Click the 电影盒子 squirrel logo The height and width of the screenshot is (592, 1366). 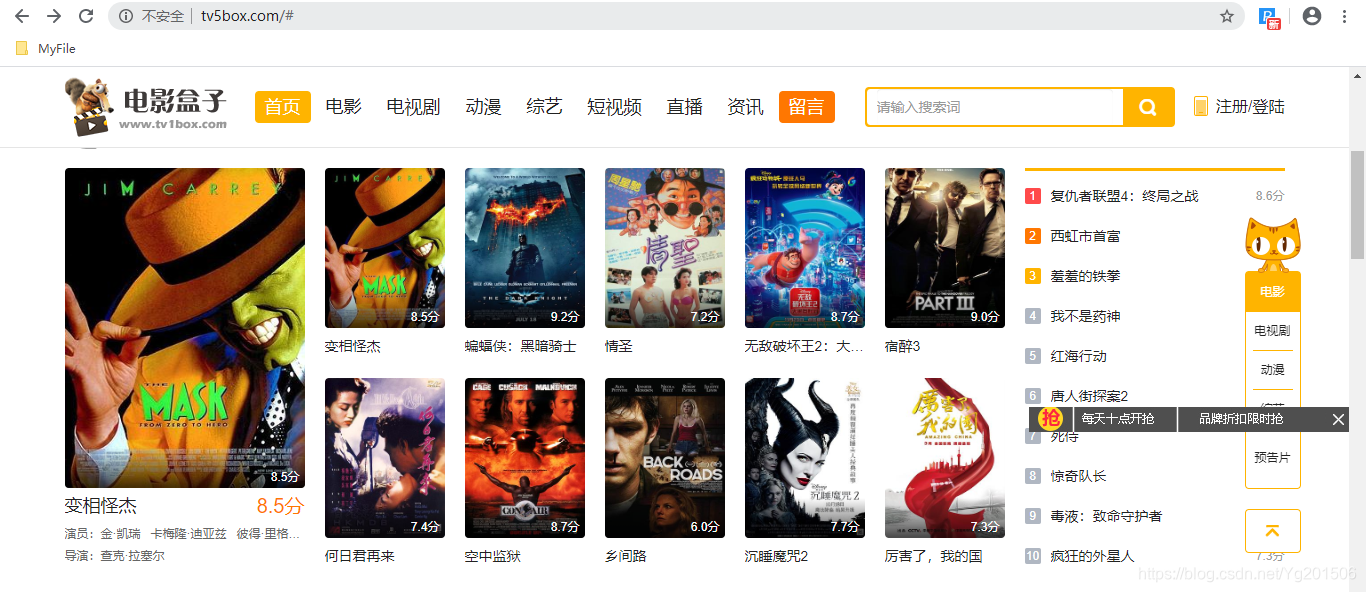pos(147,107)
